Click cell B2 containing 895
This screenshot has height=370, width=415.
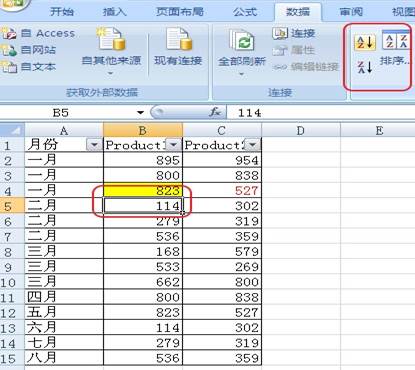click(143, 160)
